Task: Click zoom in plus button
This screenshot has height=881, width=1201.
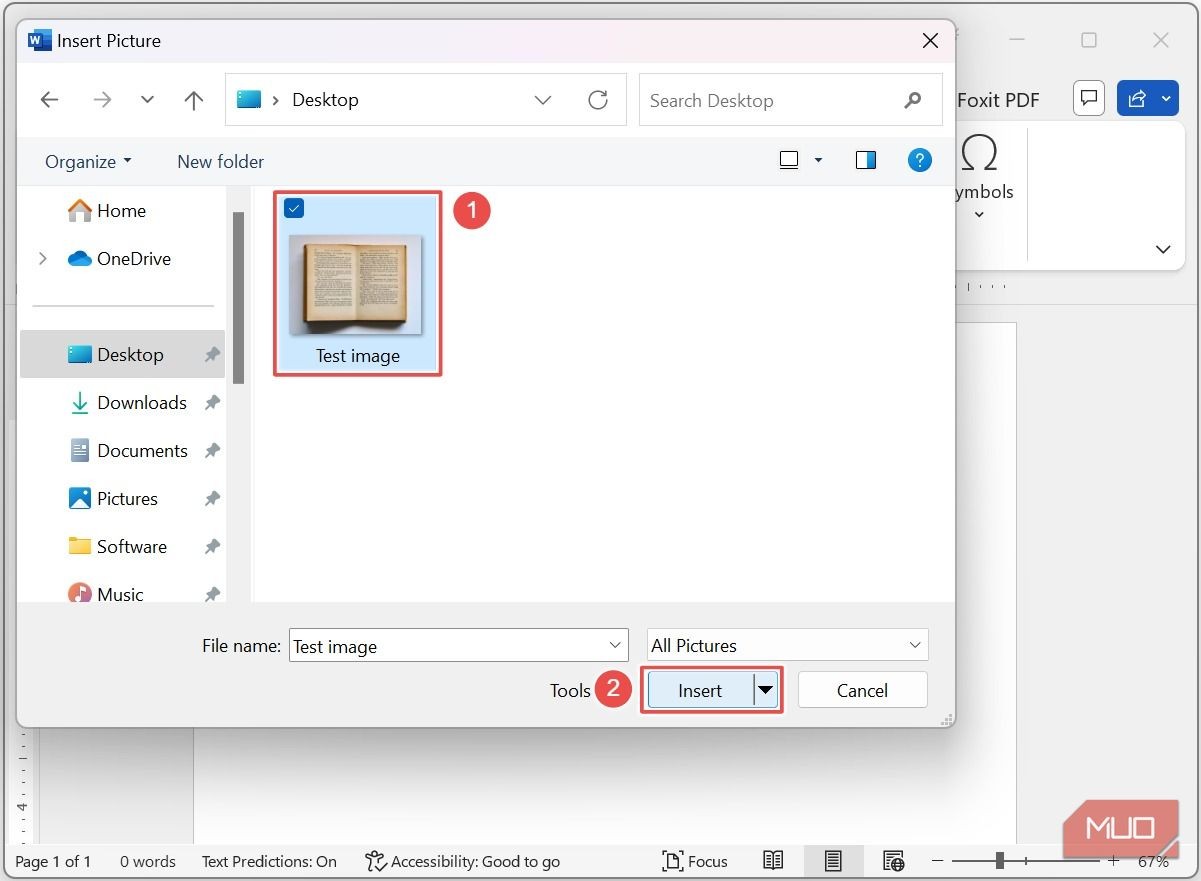Action: [x=1113, y=861]
